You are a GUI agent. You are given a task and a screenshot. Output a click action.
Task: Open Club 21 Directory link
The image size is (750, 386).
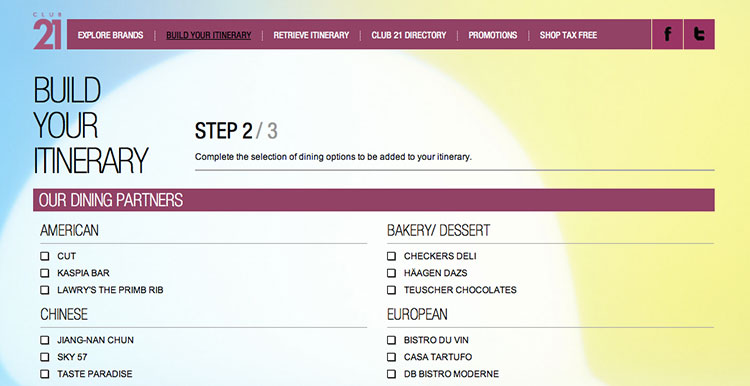[x=408, y=35]
